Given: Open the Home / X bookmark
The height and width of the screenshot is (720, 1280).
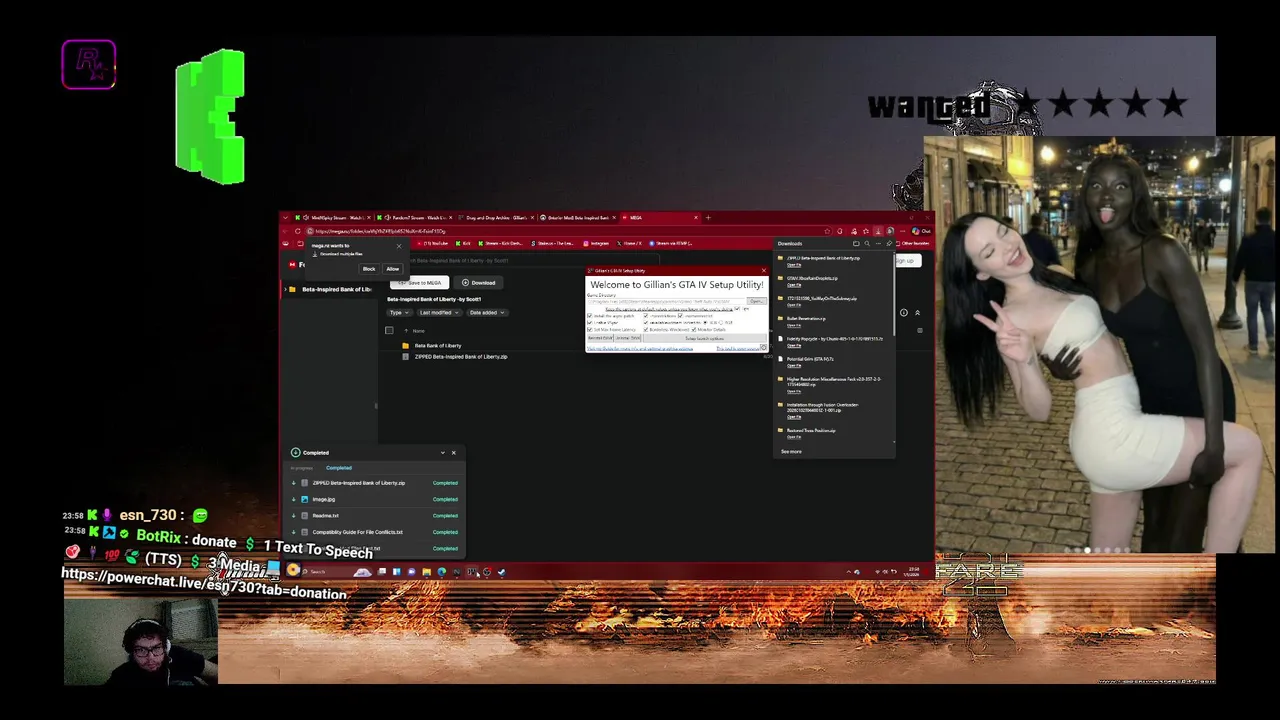Looking at the screenshot, I should point(630,243).
